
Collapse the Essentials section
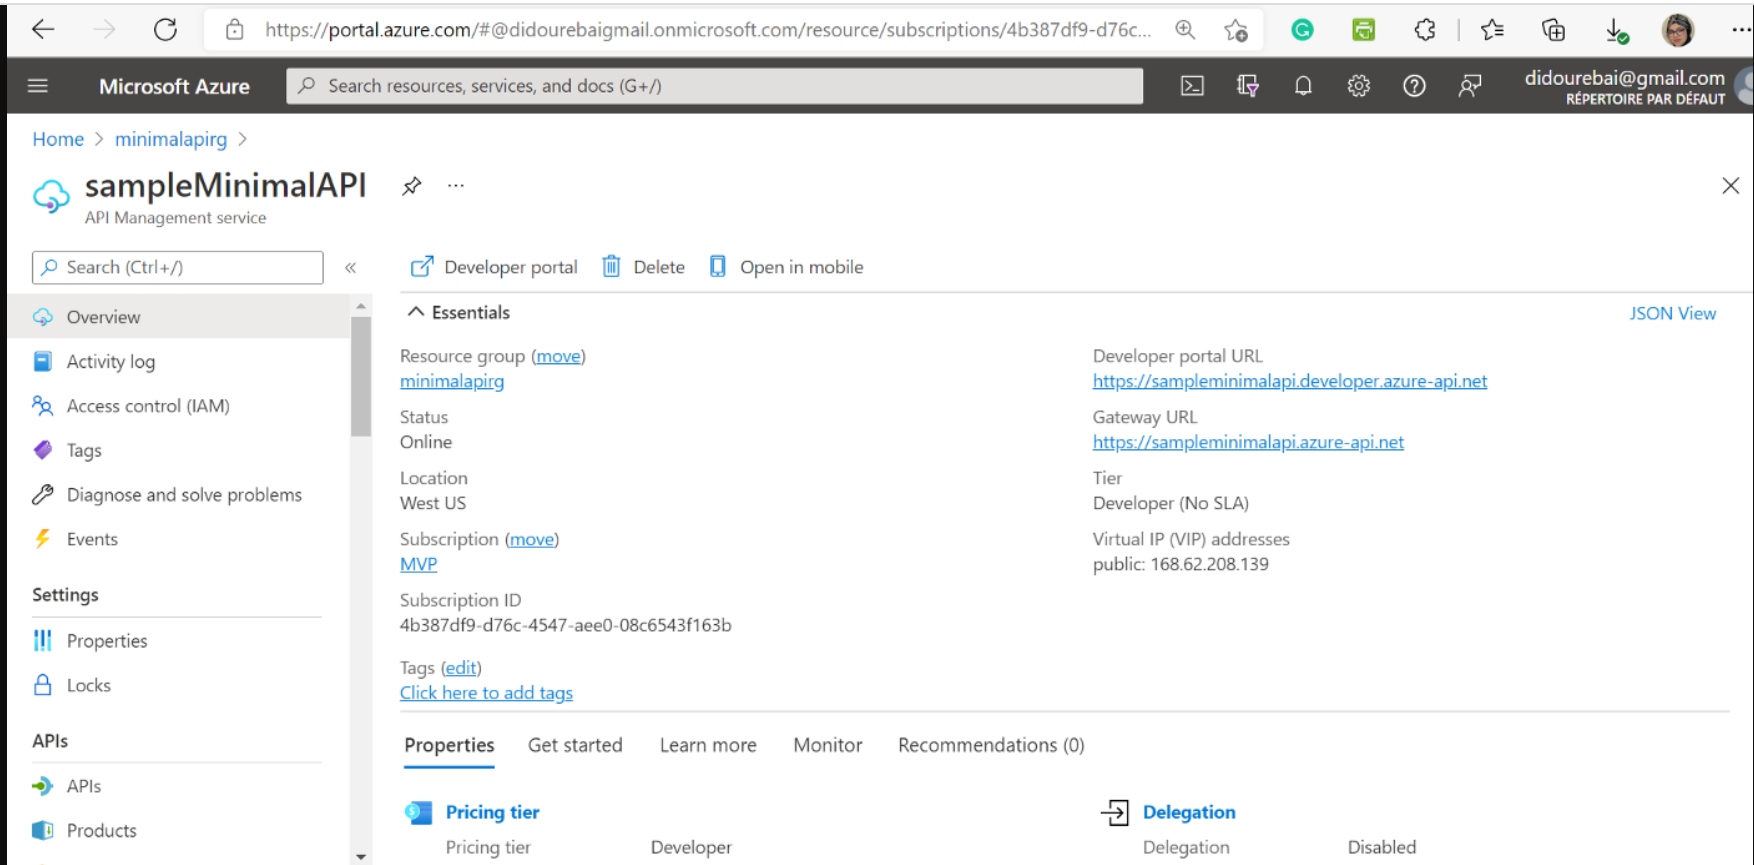pyautogui.click(x=416, y=312)
